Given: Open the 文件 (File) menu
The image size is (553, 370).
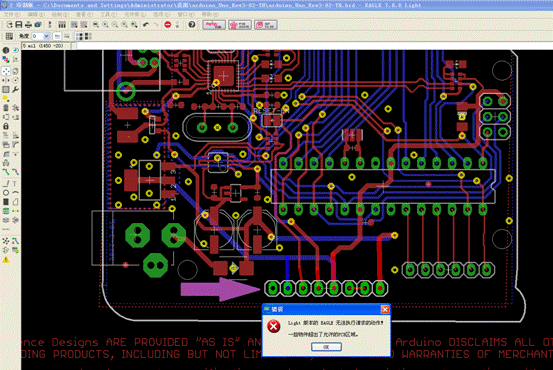Looking at the screenshot, I should click(x=12, y=14).
